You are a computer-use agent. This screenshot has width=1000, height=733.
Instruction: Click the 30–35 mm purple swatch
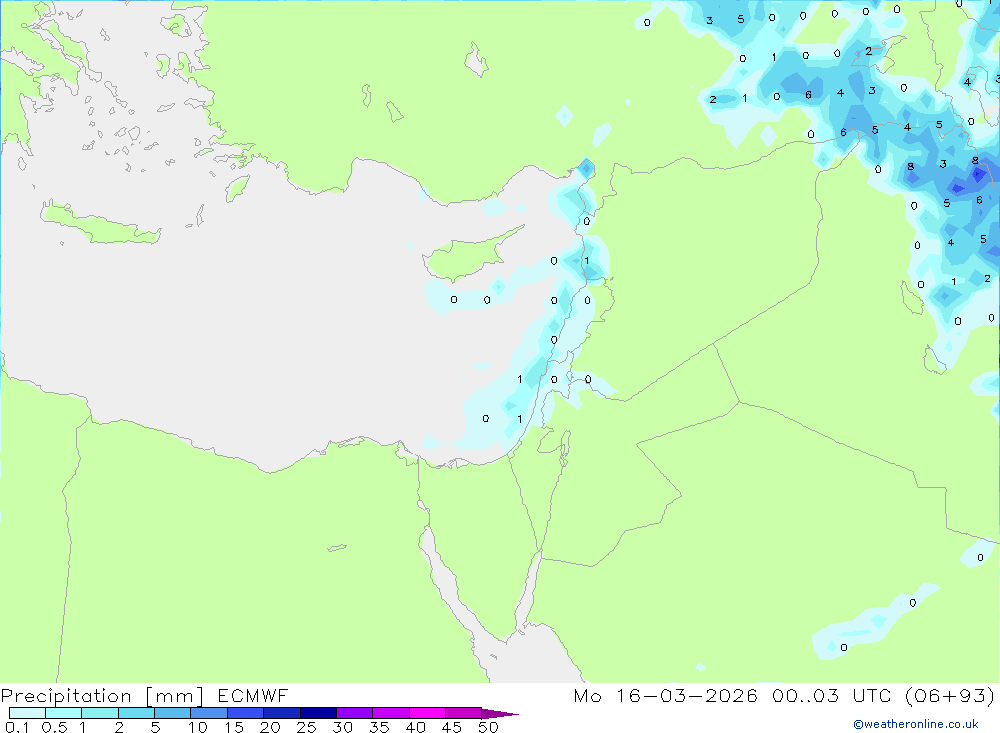tap(355, 713)
